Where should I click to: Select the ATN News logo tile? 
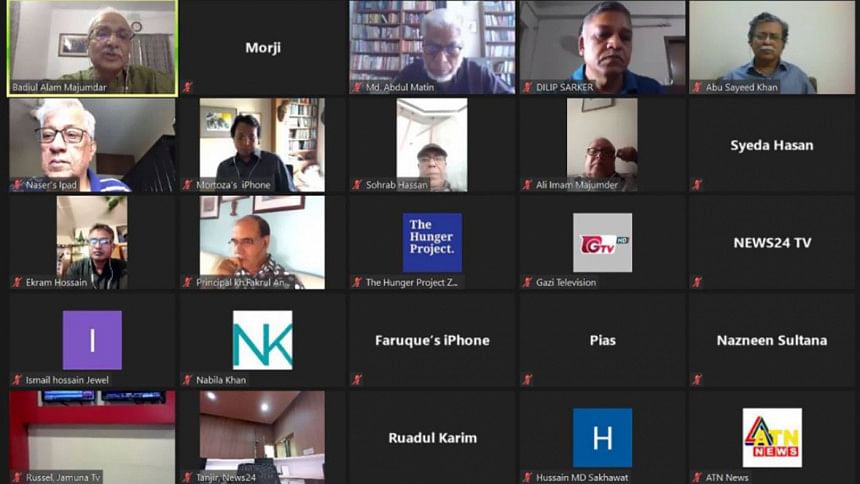[x=772, y=437]
